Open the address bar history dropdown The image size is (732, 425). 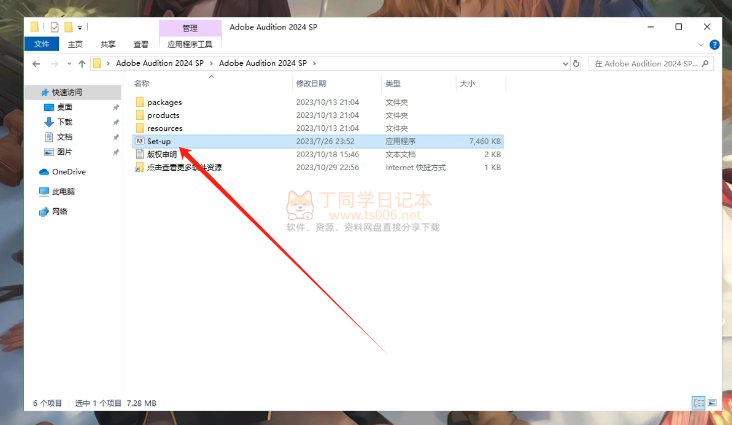pos(565,64)
